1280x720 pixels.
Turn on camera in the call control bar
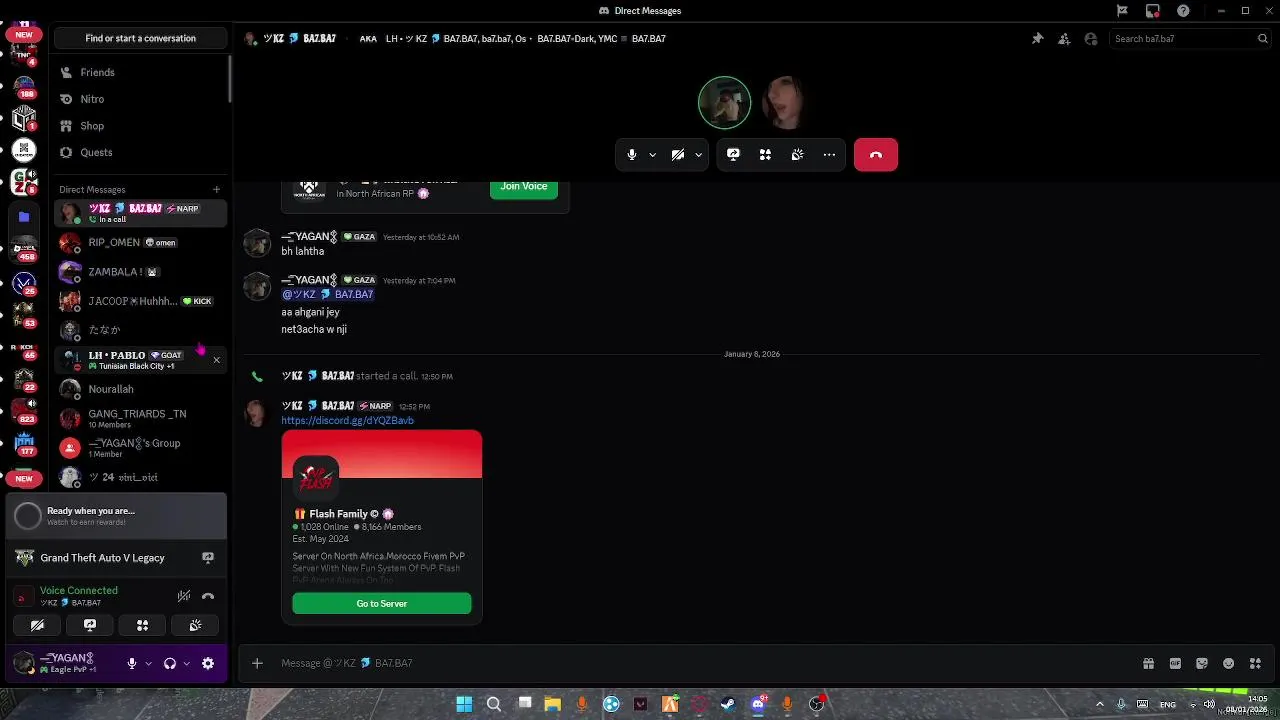pos(677,155)
